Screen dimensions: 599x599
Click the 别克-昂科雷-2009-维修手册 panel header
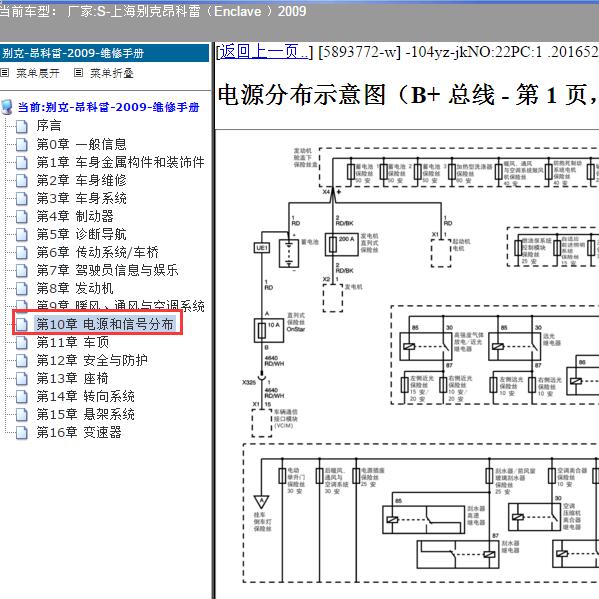click(104, 53)
